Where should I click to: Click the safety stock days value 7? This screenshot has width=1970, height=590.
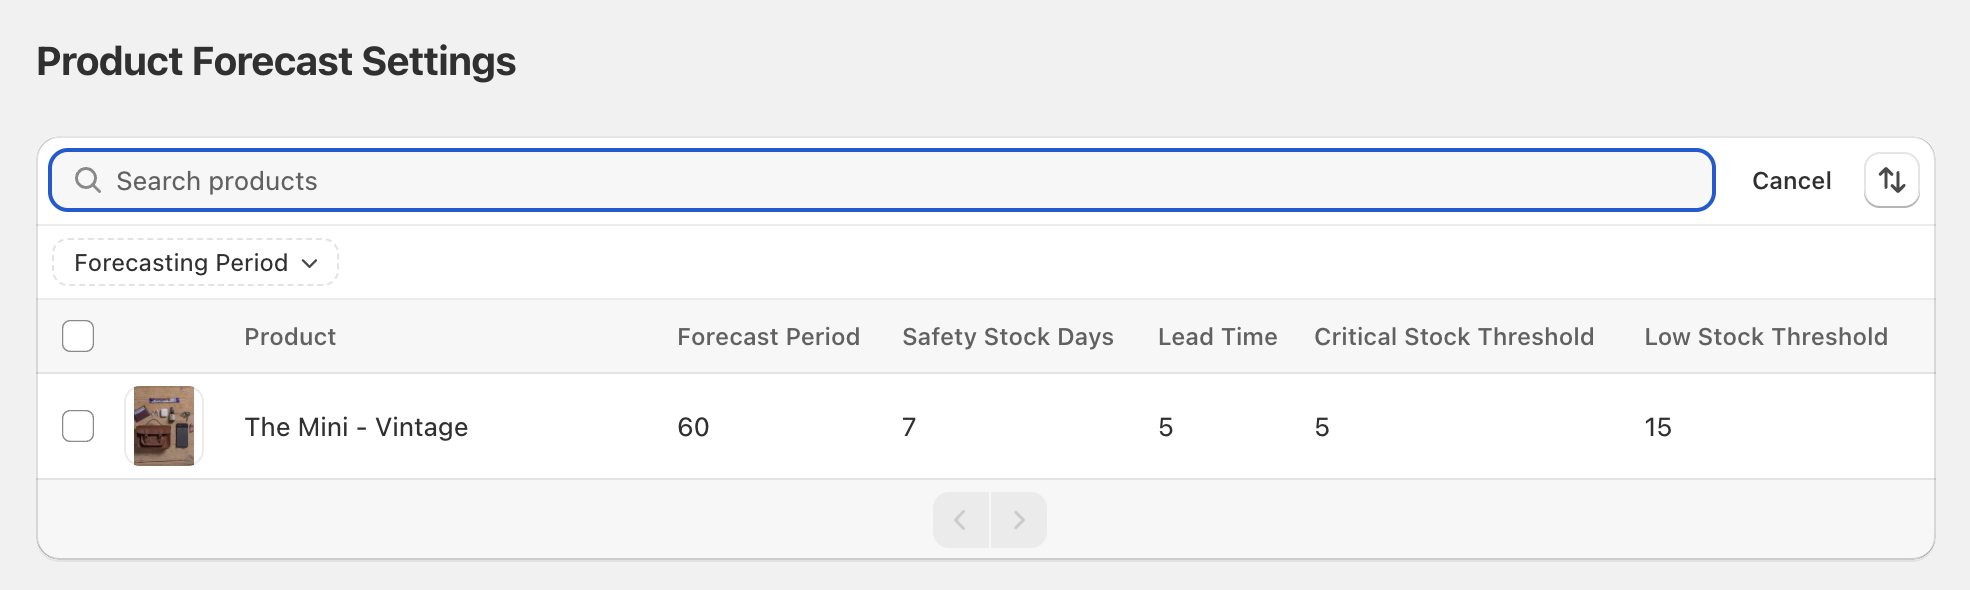909,427
